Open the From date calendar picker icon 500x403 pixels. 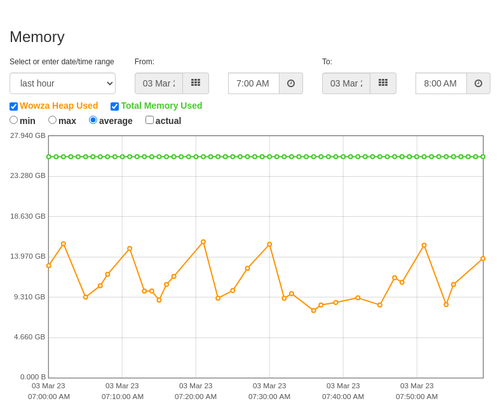(196, 83)
